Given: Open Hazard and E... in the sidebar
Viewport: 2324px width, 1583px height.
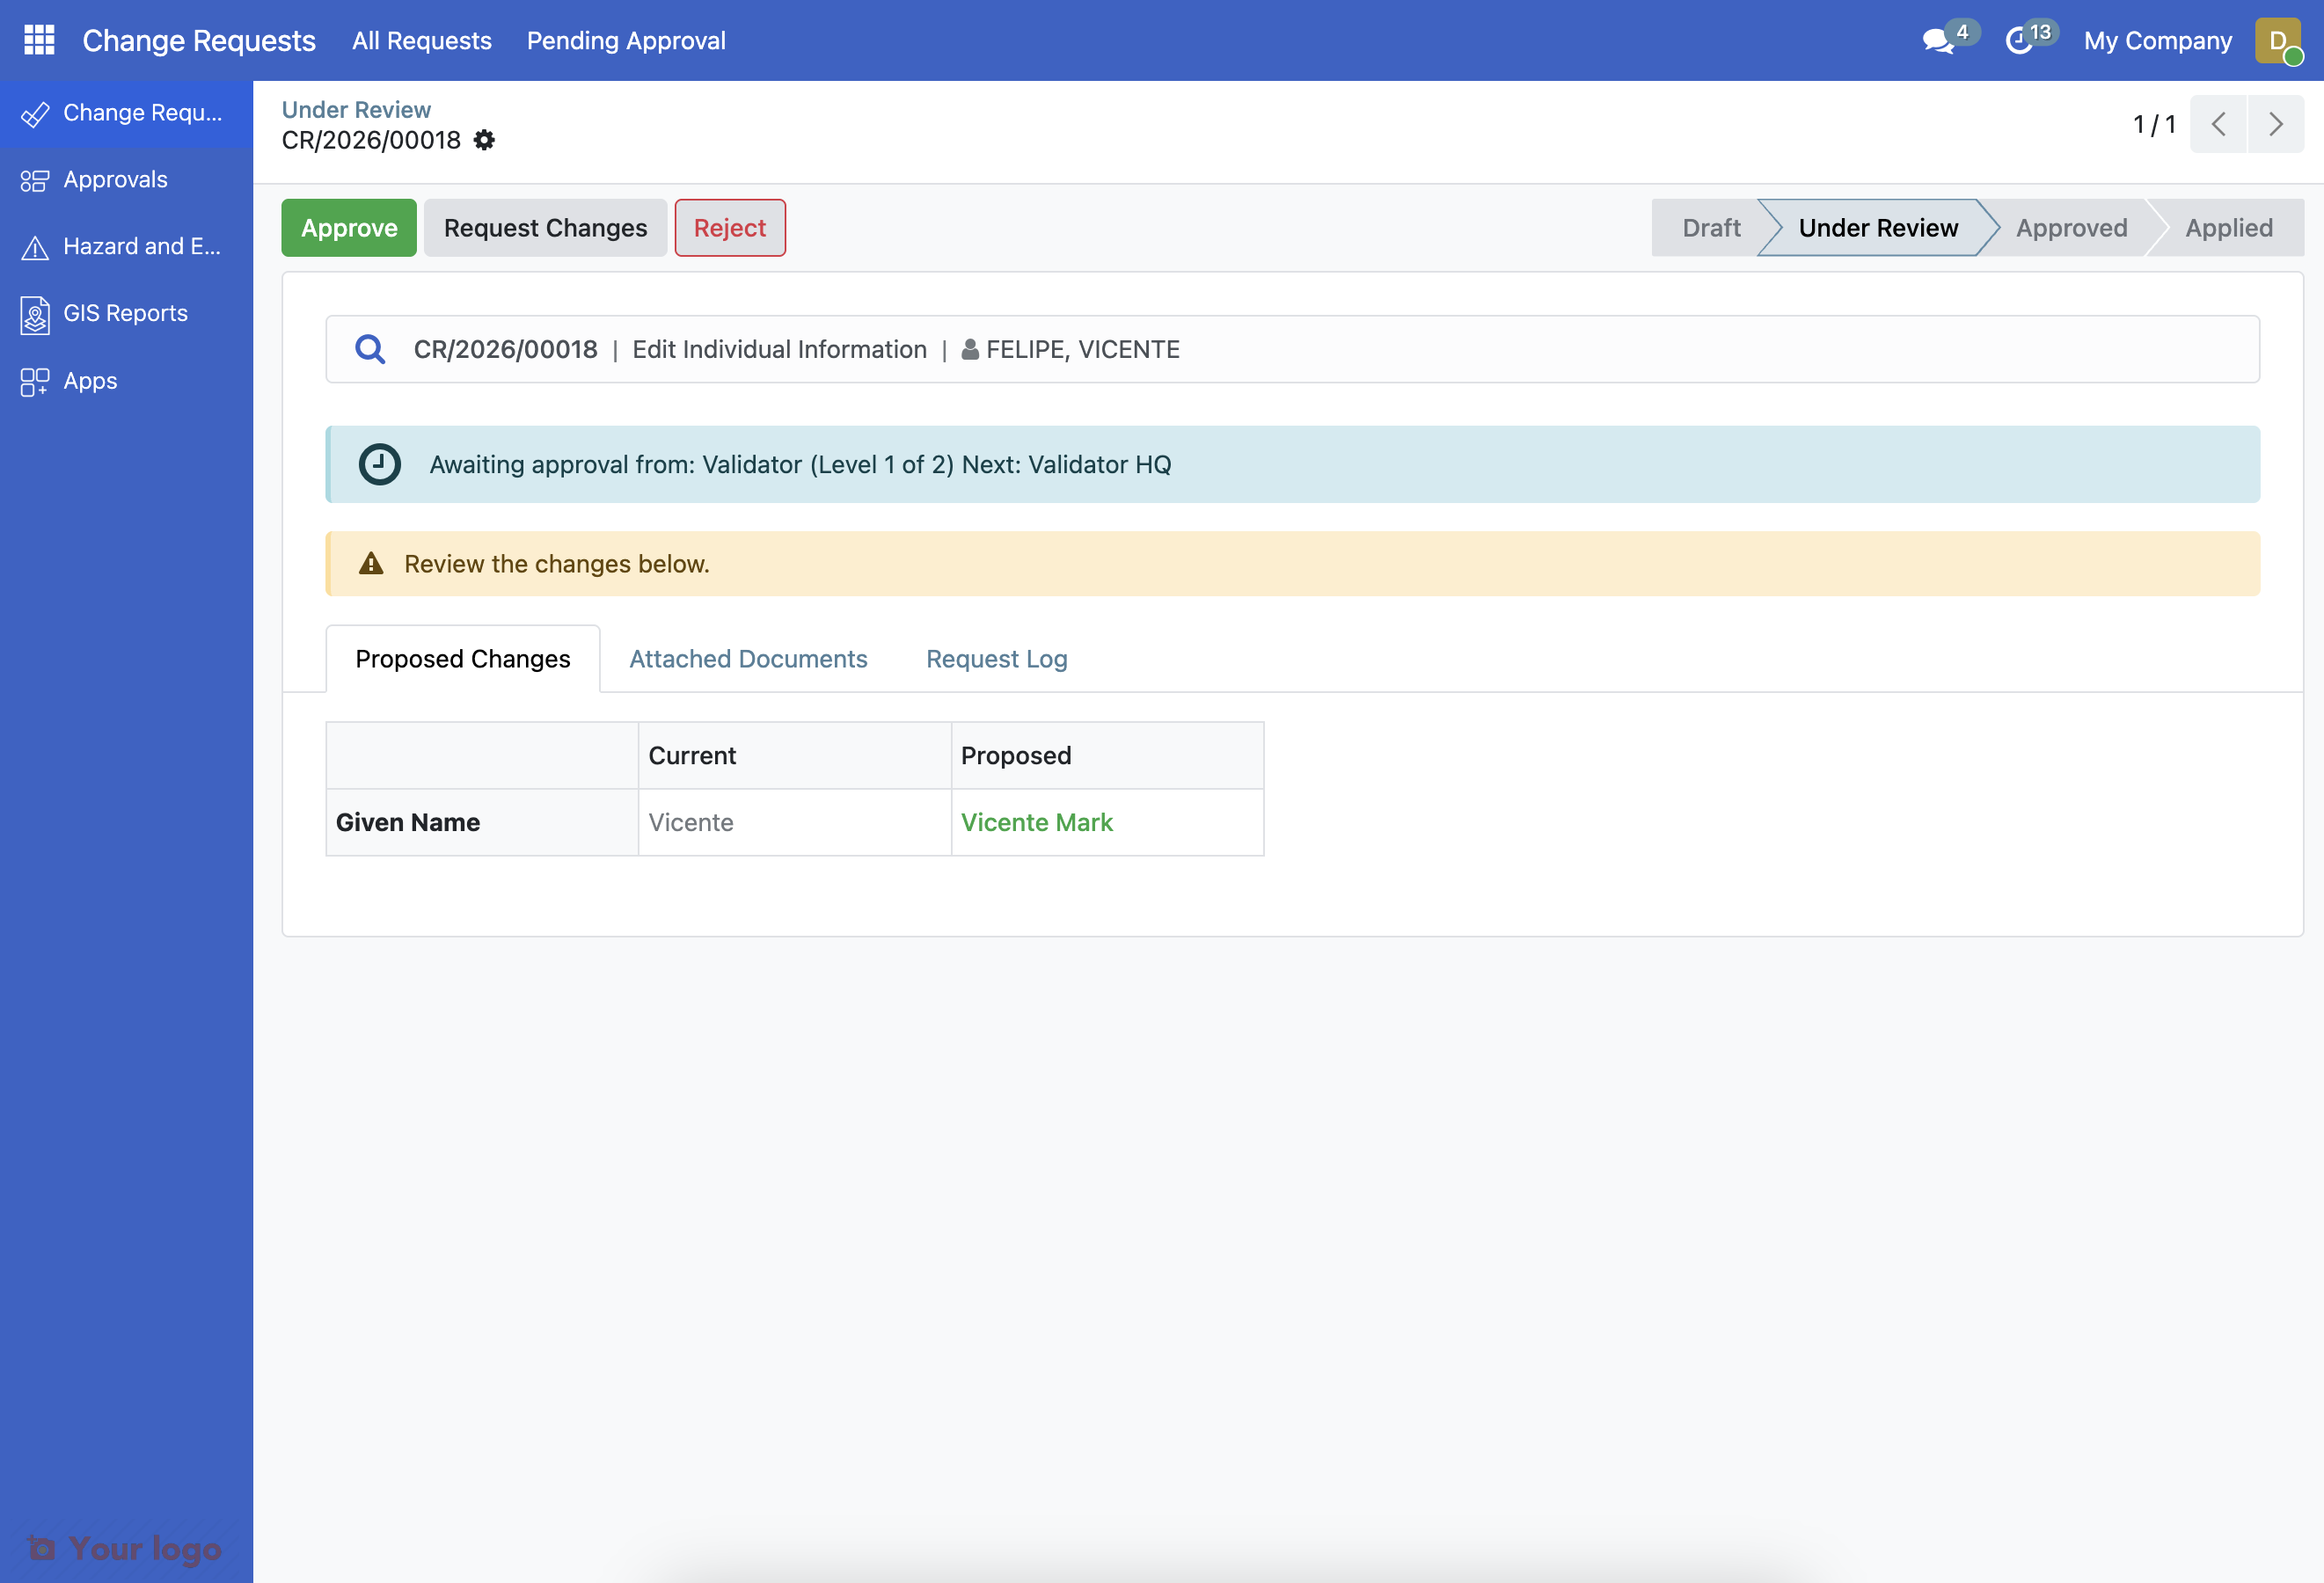Looking at the screenshot, I should click(x=126, y=247).
